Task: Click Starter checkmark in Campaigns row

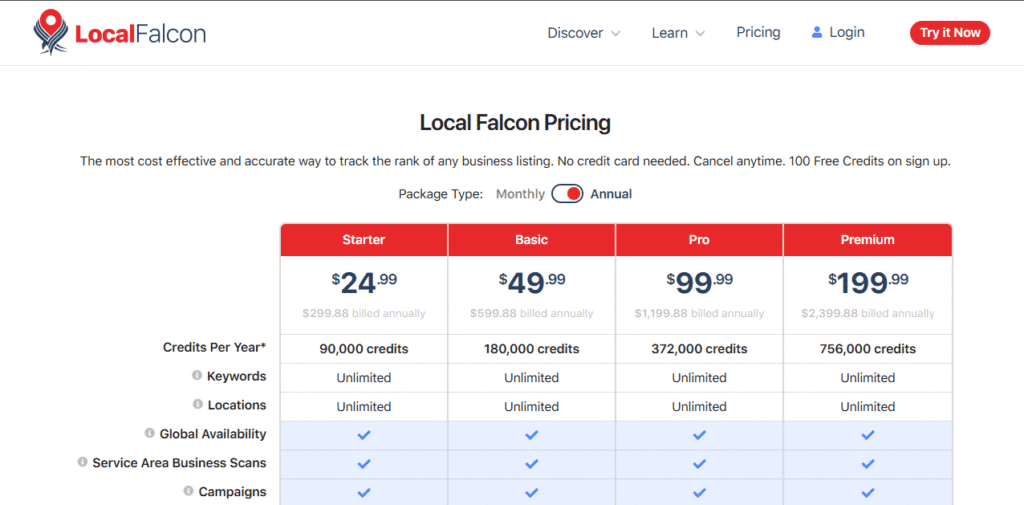Action: [x=364, y=492]
